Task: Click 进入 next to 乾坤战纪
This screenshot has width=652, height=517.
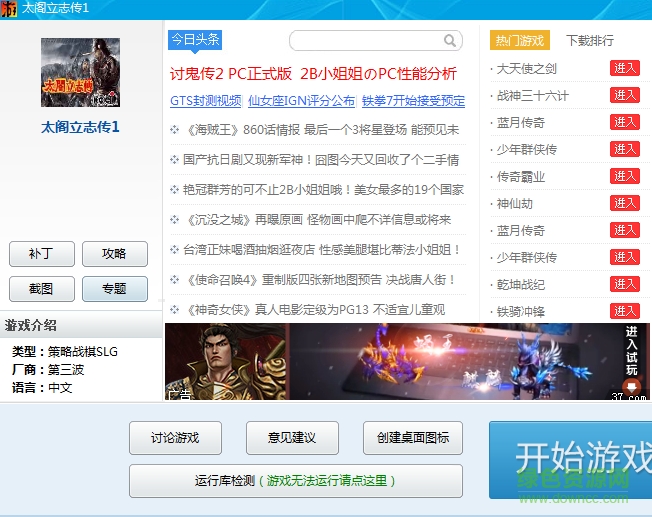Action: tap(625, 284)
